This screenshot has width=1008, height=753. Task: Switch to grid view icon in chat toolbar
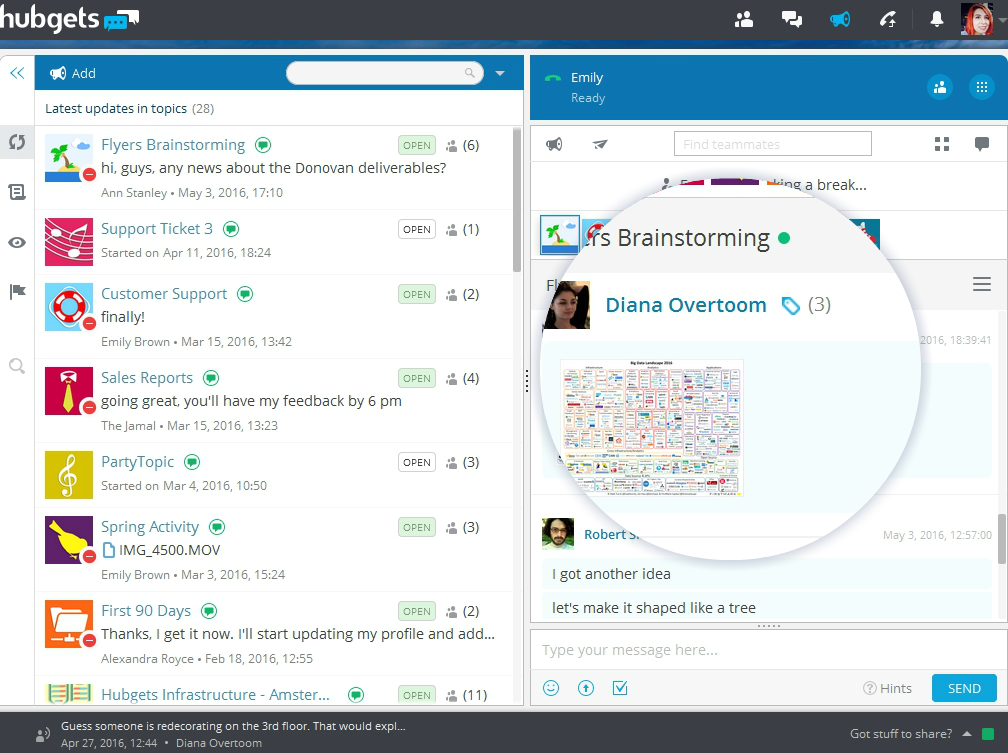942,144
